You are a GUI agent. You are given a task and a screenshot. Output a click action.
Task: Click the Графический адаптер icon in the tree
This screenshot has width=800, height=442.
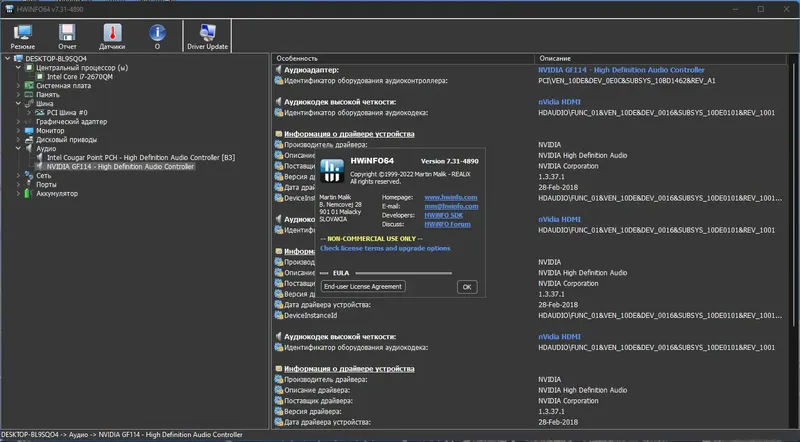(x=29, y=121)
